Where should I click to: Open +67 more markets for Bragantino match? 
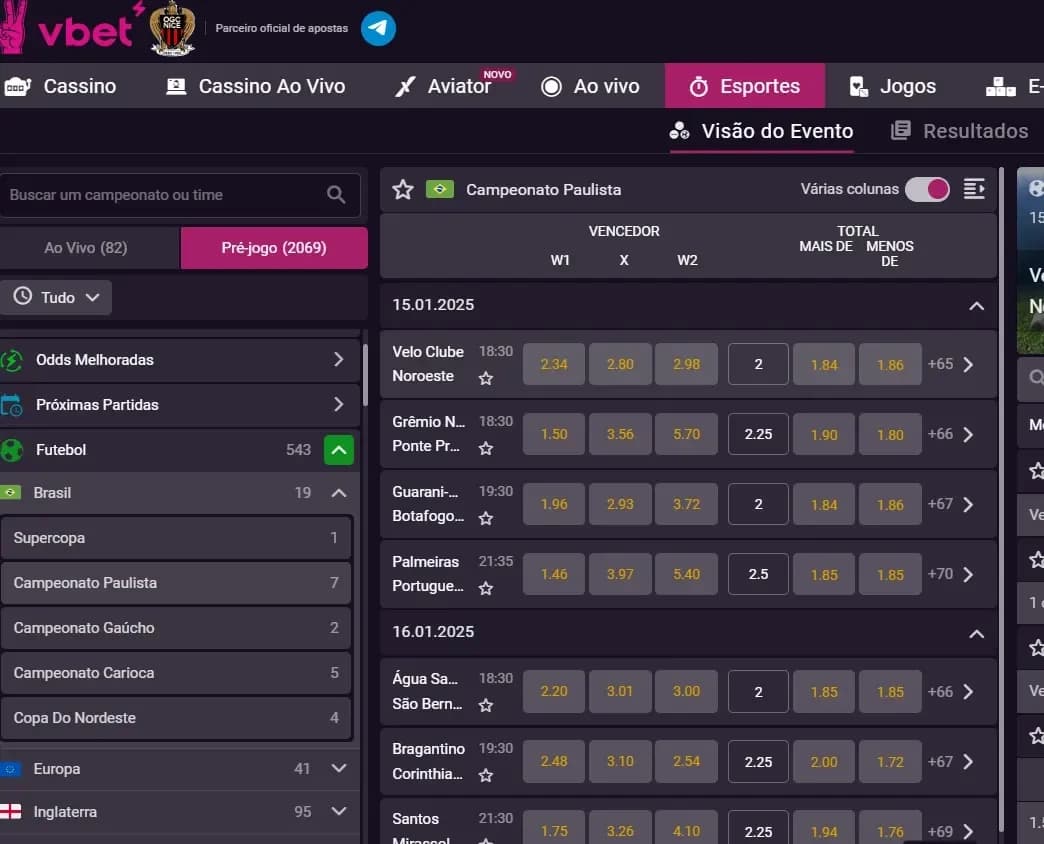(950, 761)
